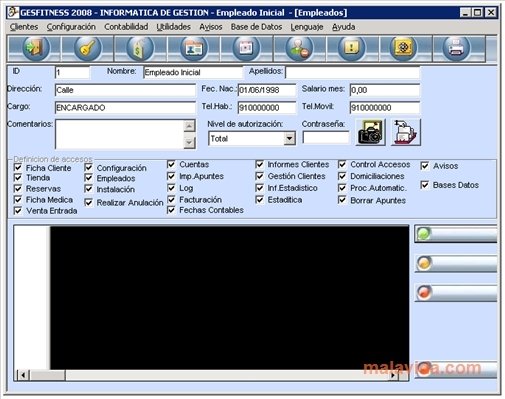
Task: Toggle the Configuración access checkbox
Action: [88, 167]
